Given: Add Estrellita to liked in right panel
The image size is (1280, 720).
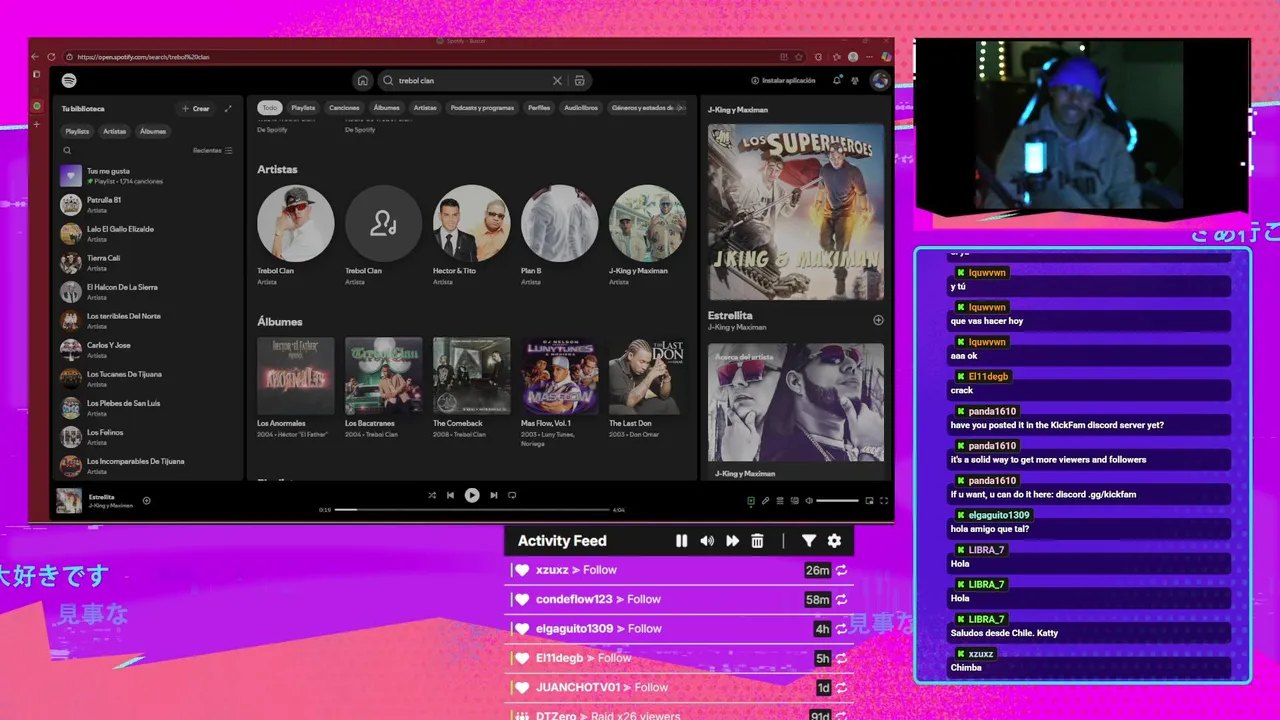Looking at the screenshot, I should tap(878, 320).
